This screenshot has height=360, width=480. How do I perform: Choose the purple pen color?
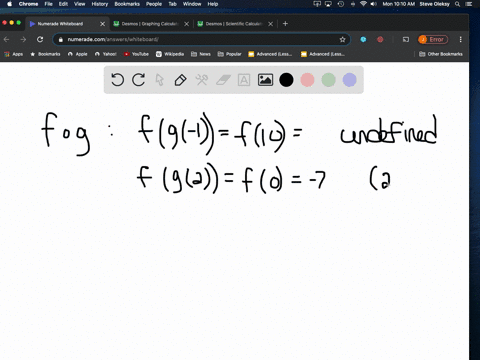349,80
